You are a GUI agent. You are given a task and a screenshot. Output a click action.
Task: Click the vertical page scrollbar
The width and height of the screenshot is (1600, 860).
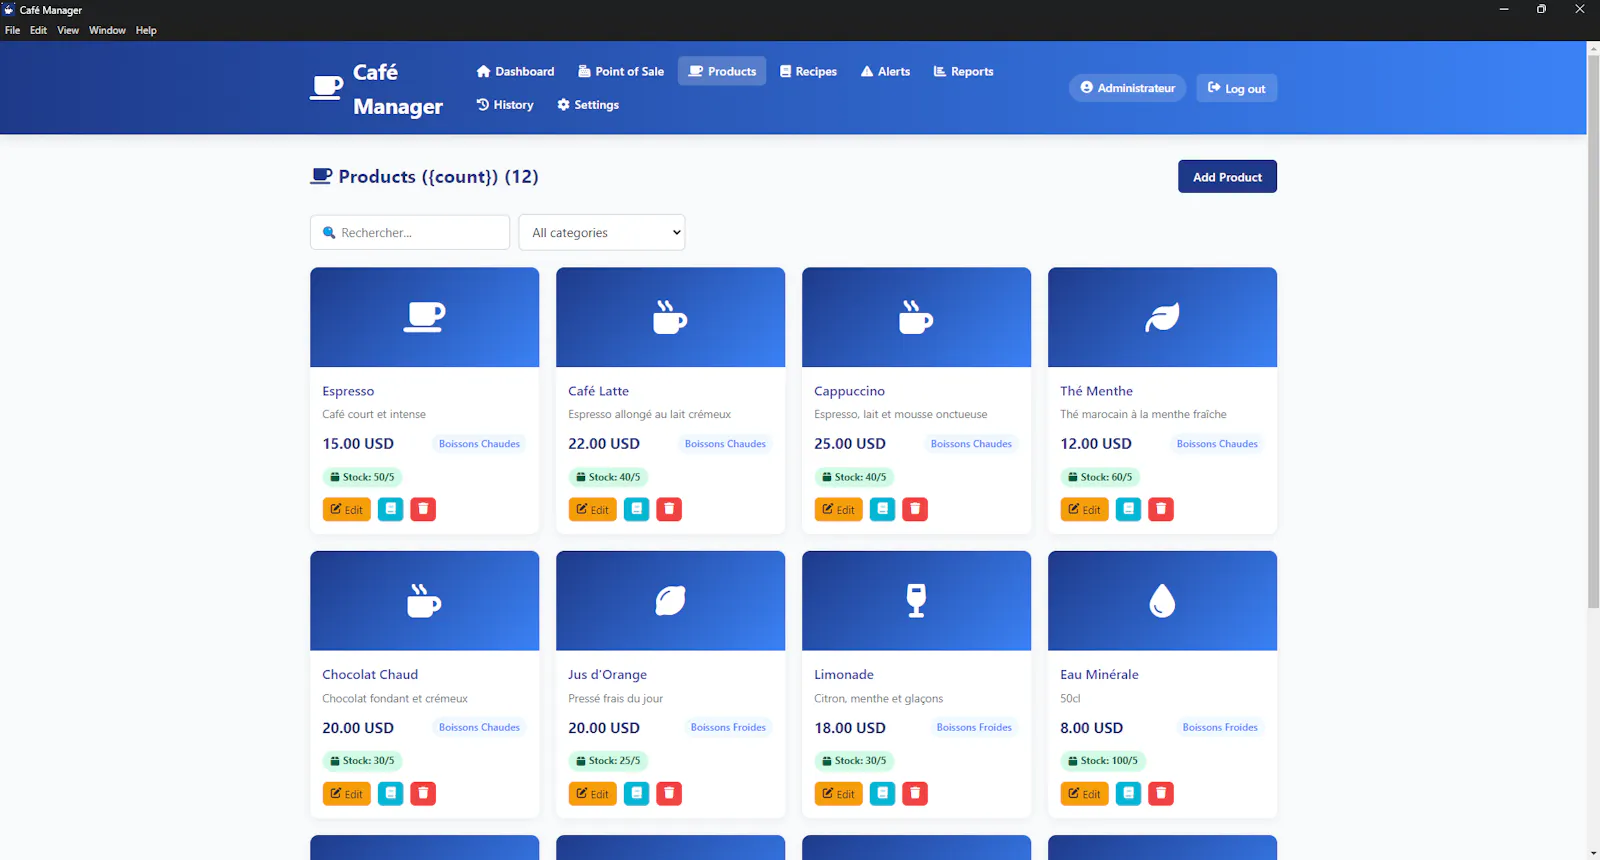(1593, 330)
